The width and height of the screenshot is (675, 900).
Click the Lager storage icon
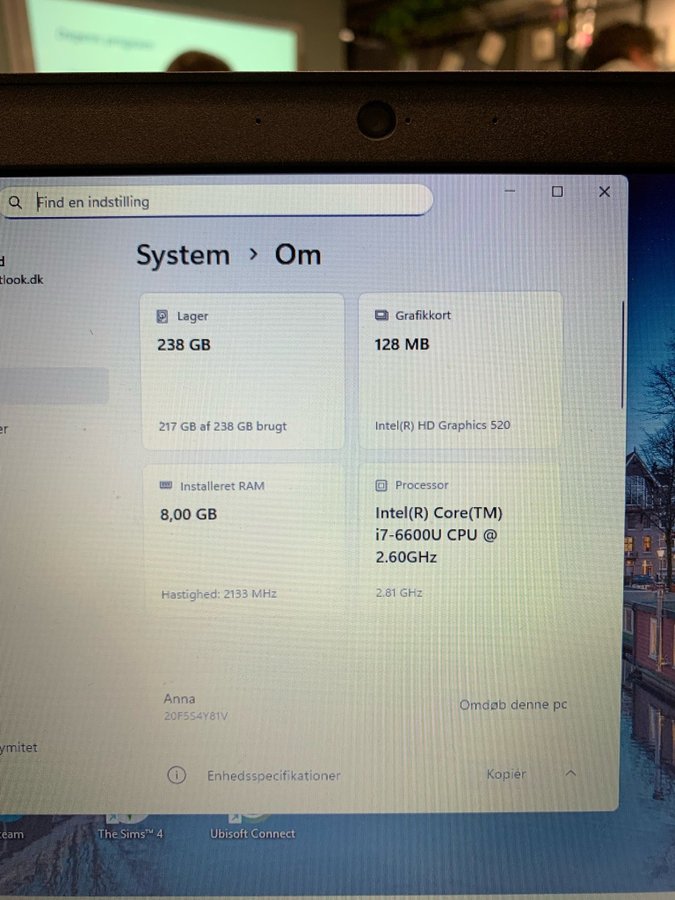point(163,316)
